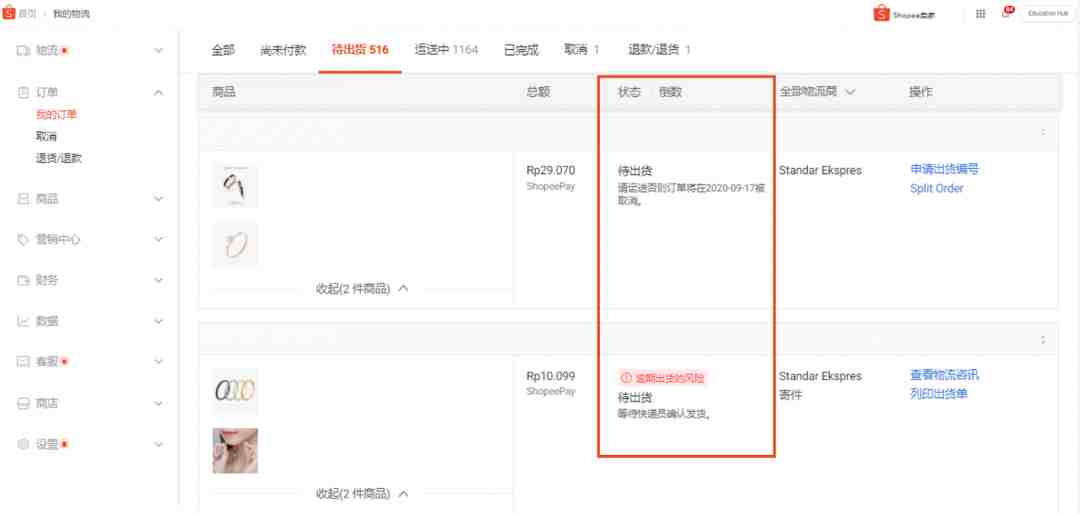Click the 列印出货单 link
Viewport: 1080px width, 513px height.
pos(939,394)
